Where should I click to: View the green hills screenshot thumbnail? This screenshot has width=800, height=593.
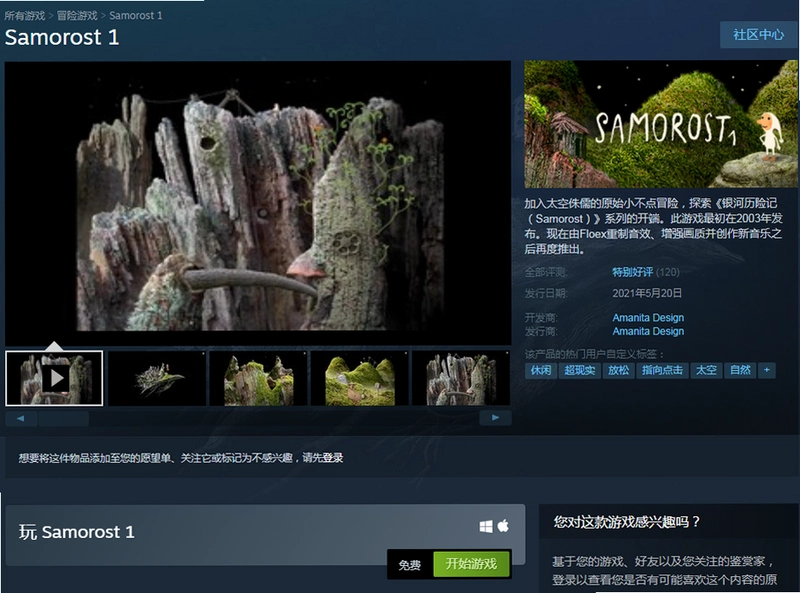(360, 378)
